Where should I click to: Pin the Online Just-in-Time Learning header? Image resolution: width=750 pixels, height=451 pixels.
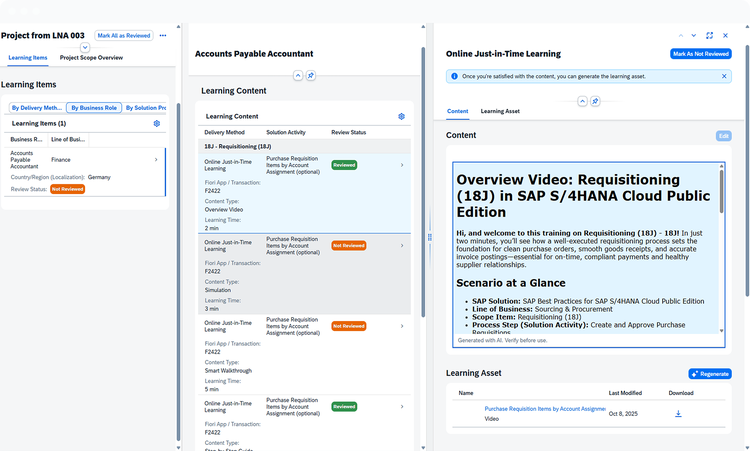pos(595,101)
